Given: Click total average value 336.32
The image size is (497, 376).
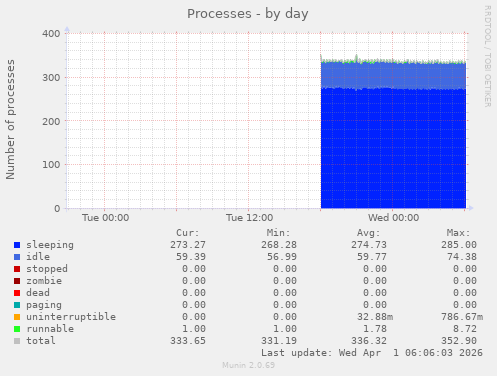Looking at the screenshot, I should [369, 341].
